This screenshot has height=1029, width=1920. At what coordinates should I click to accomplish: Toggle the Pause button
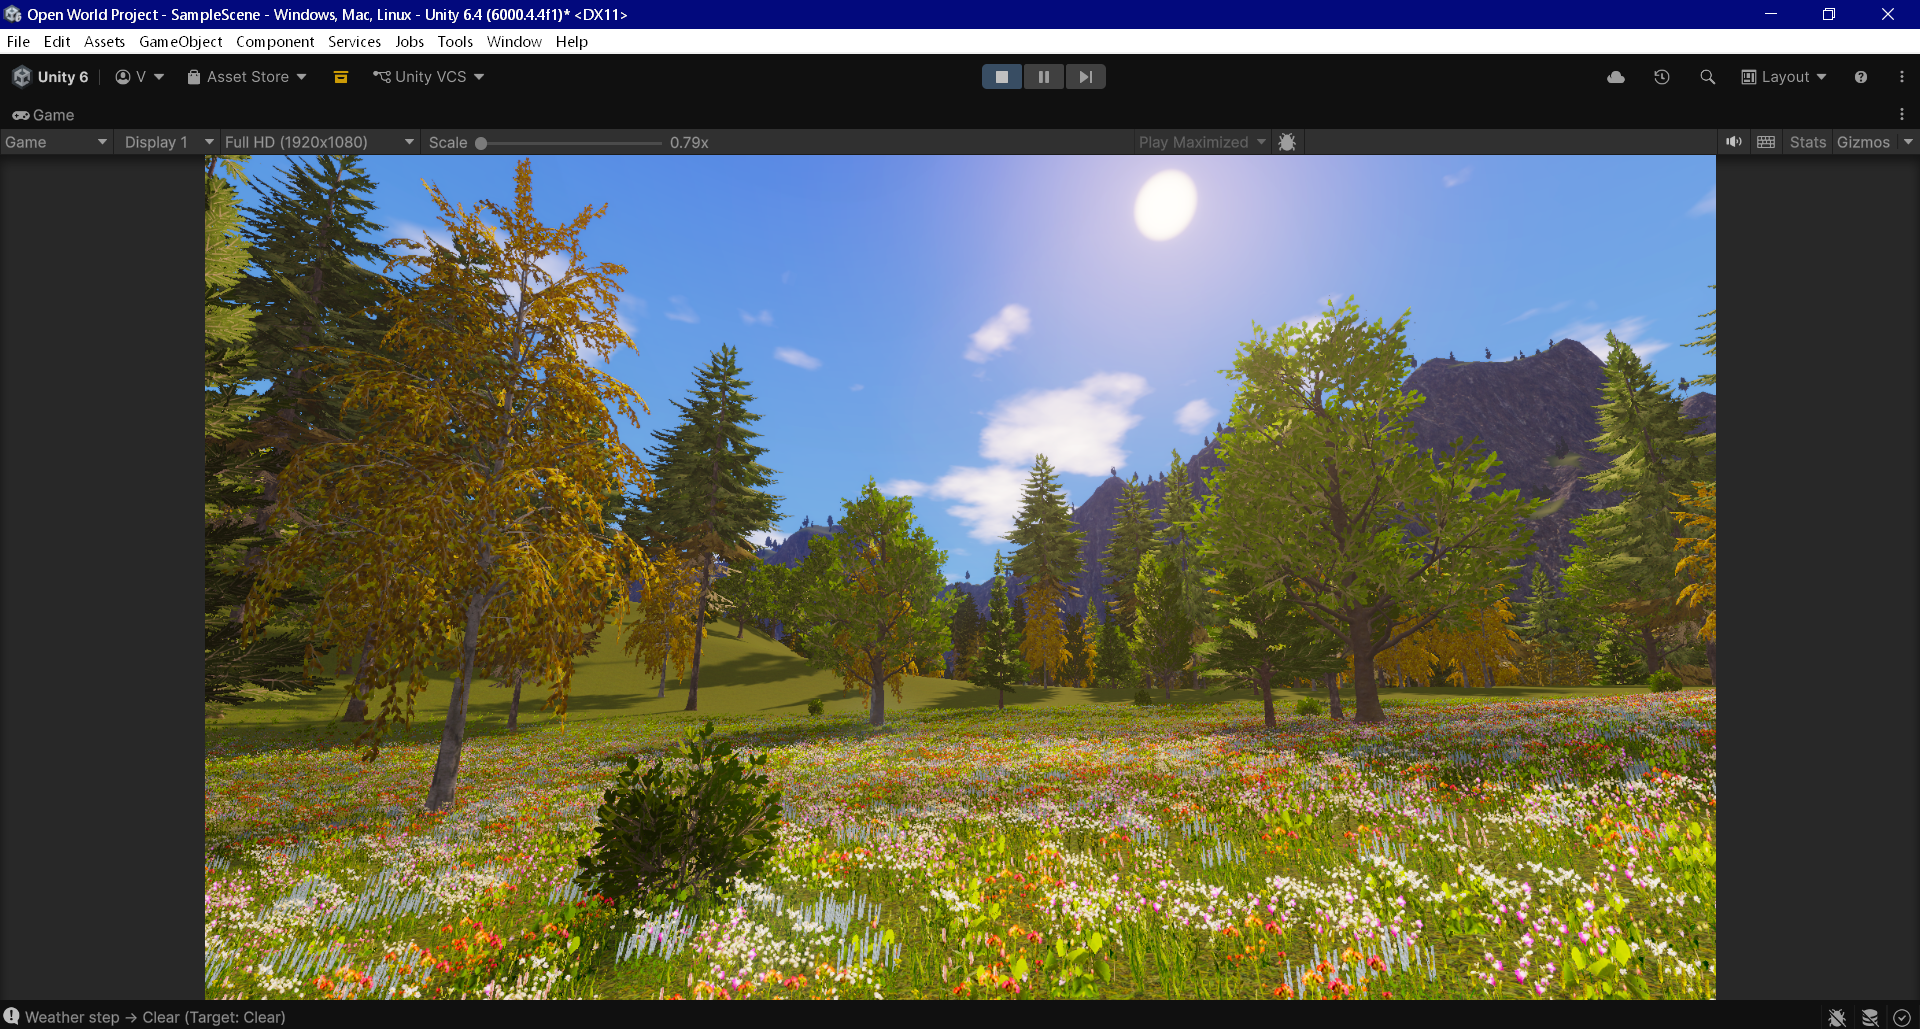click(1044, 77)
